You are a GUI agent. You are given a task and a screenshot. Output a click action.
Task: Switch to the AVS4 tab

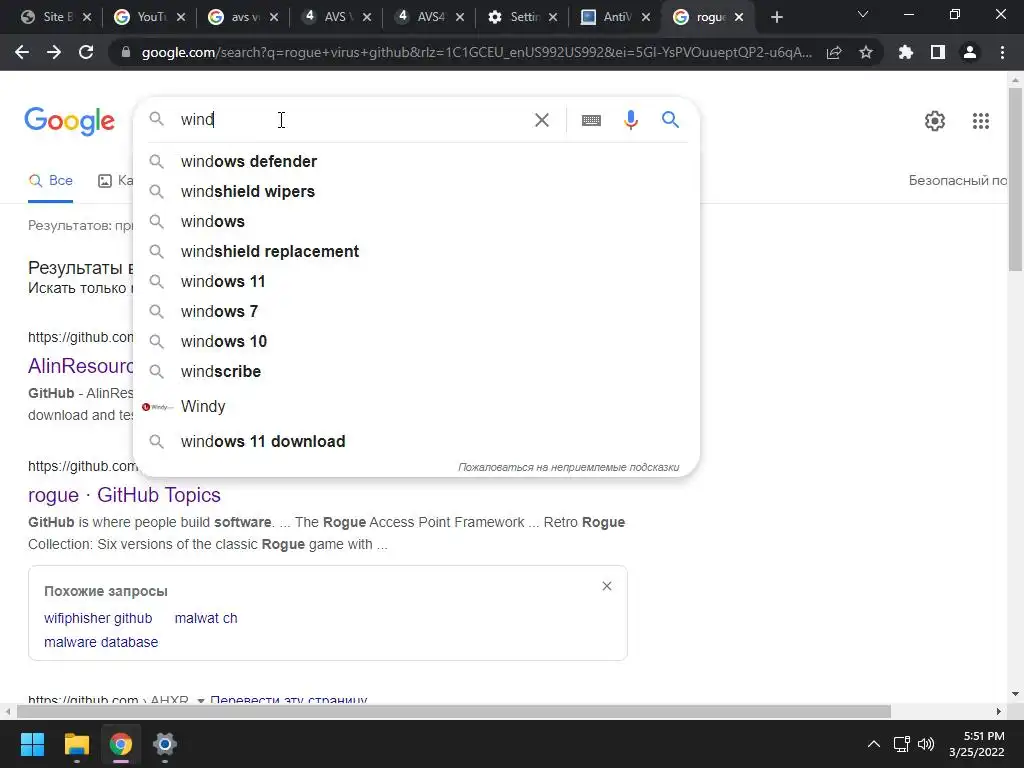[x=430, y=17]
